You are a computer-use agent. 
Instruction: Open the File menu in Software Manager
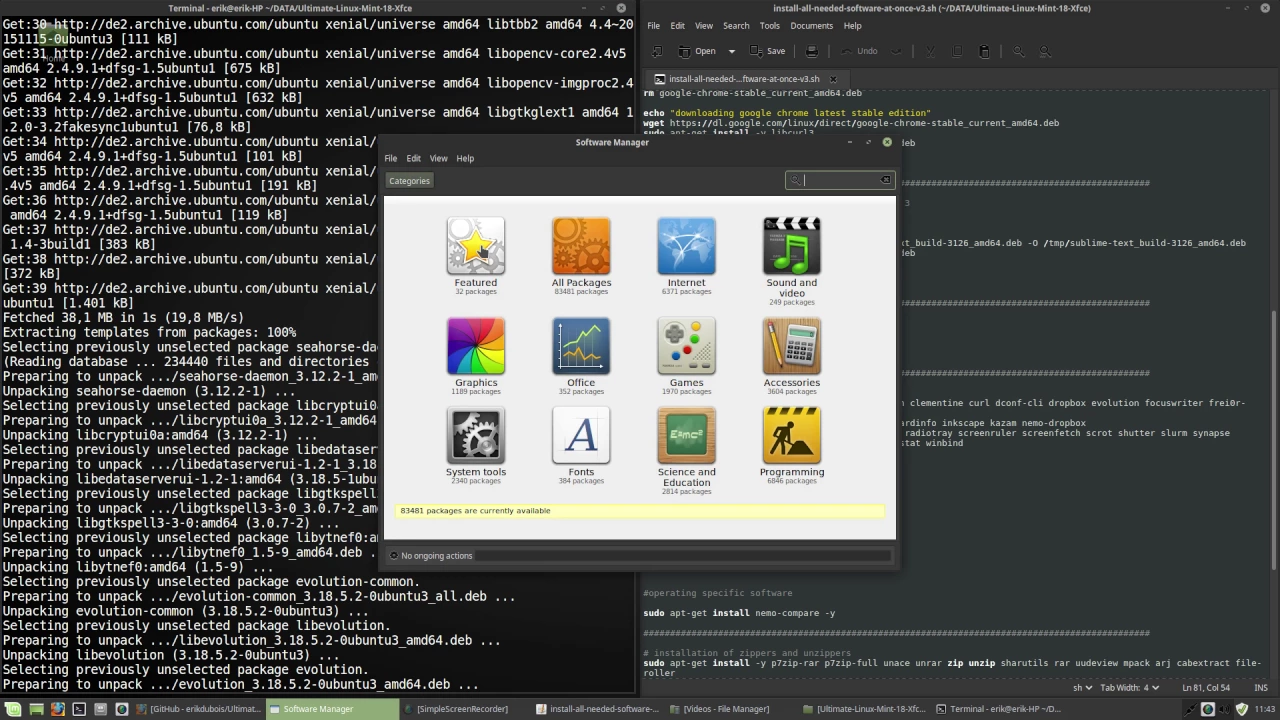pos(391,158)
